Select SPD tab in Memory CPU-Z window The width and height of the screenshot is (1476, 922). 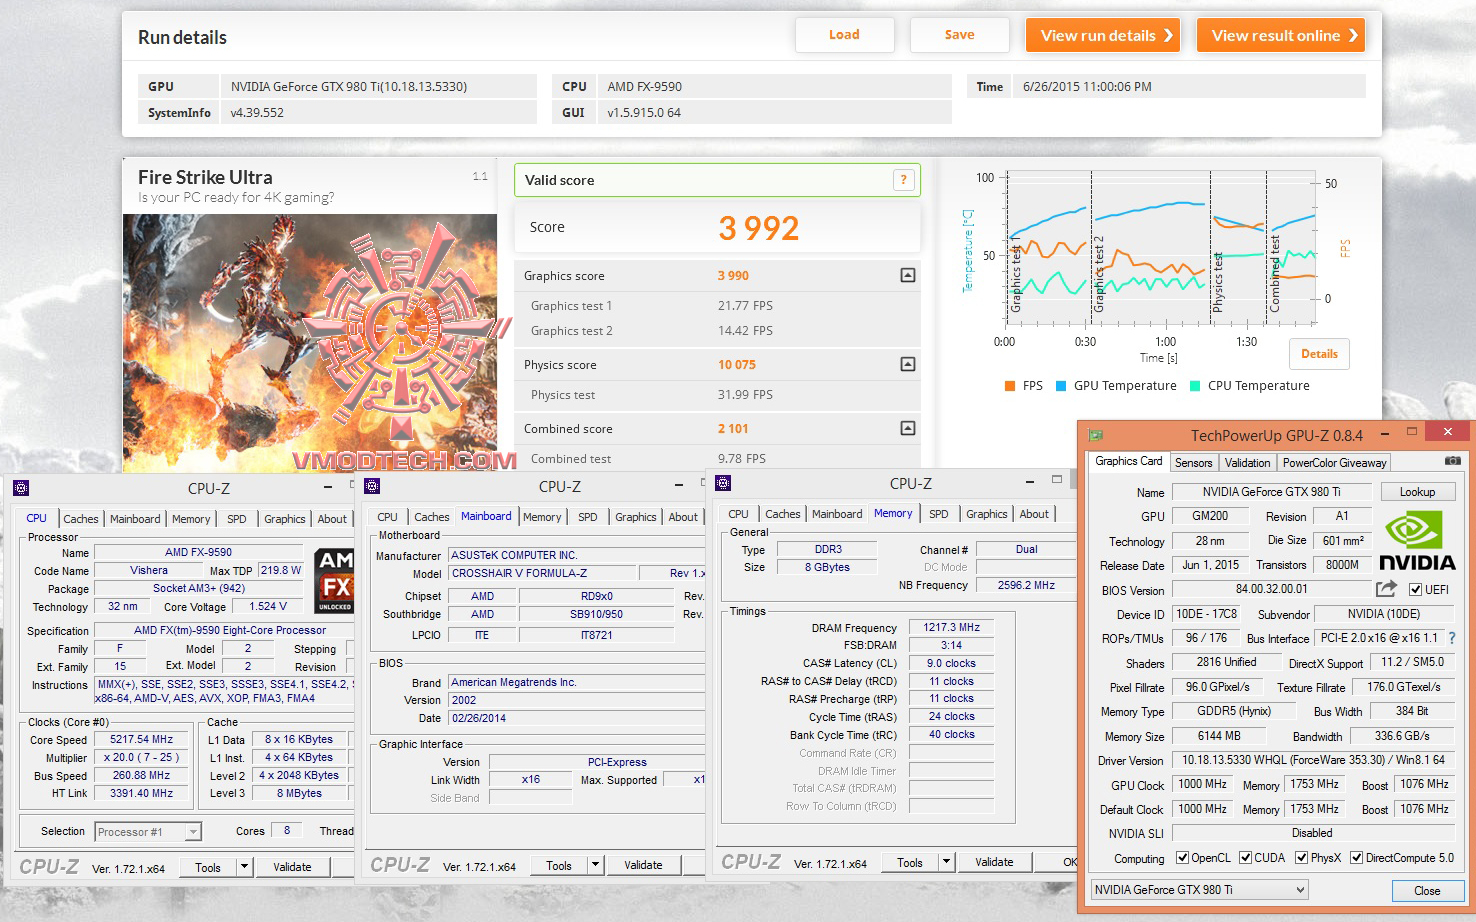click(x=938, y=514)
